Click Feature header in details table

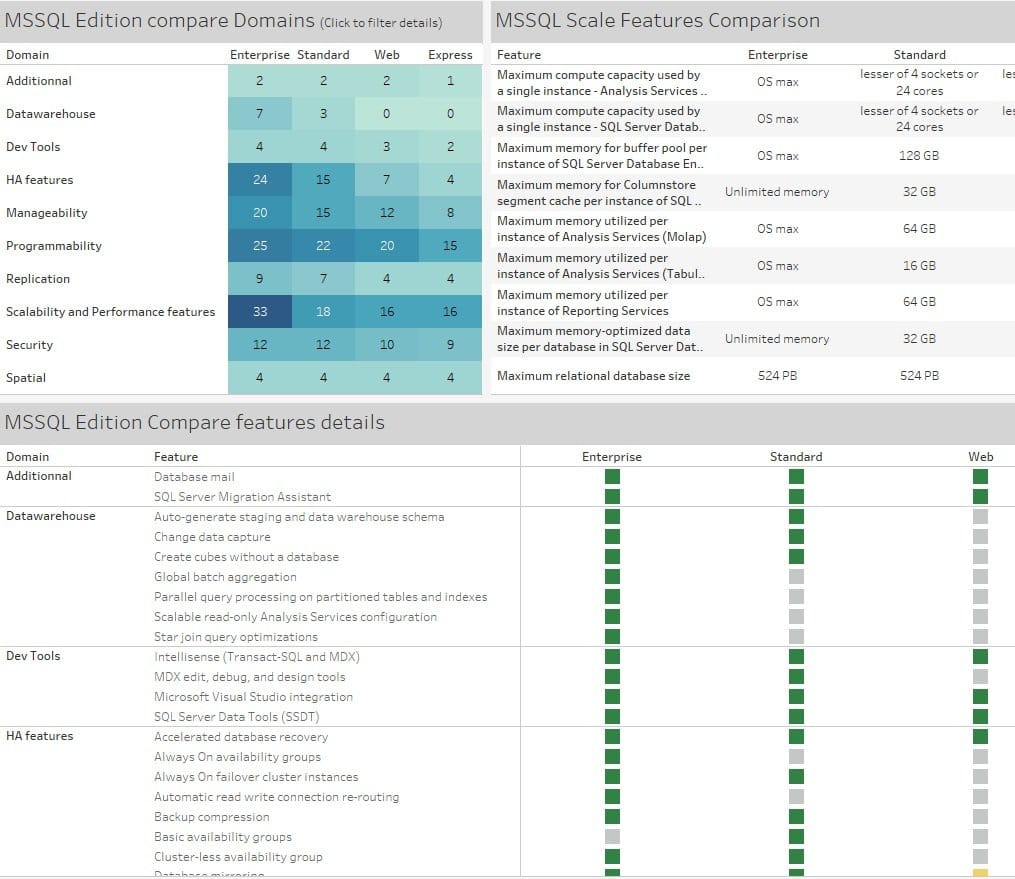pyautogui.click(x=175, y=456)
